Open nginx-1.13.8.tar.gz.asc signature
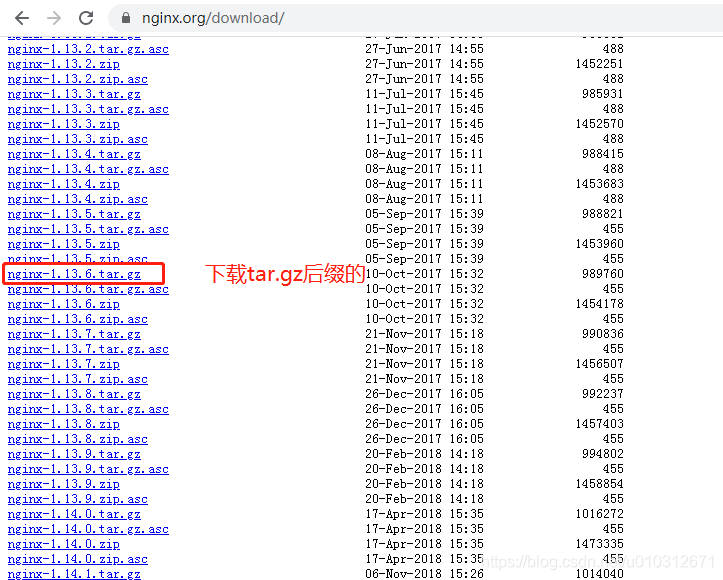This screenshot has width=723, height=580. click(x=88, y=409)
